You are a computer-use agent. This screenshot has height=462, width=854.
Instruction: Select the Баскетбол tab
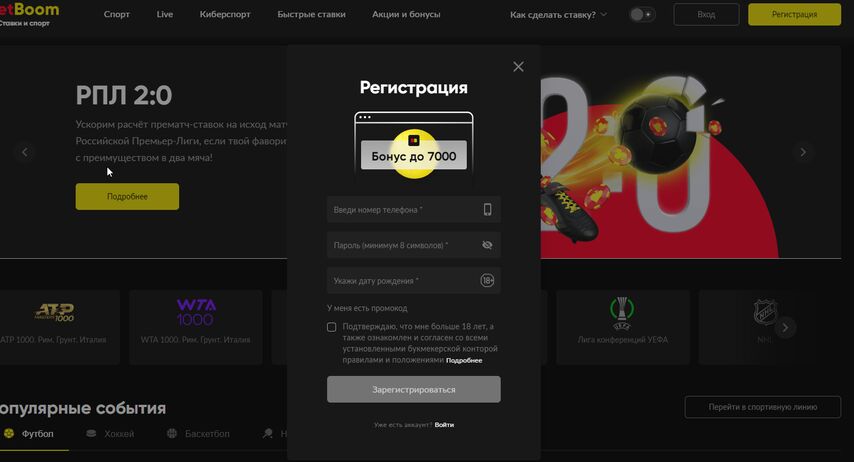point(198,434)
